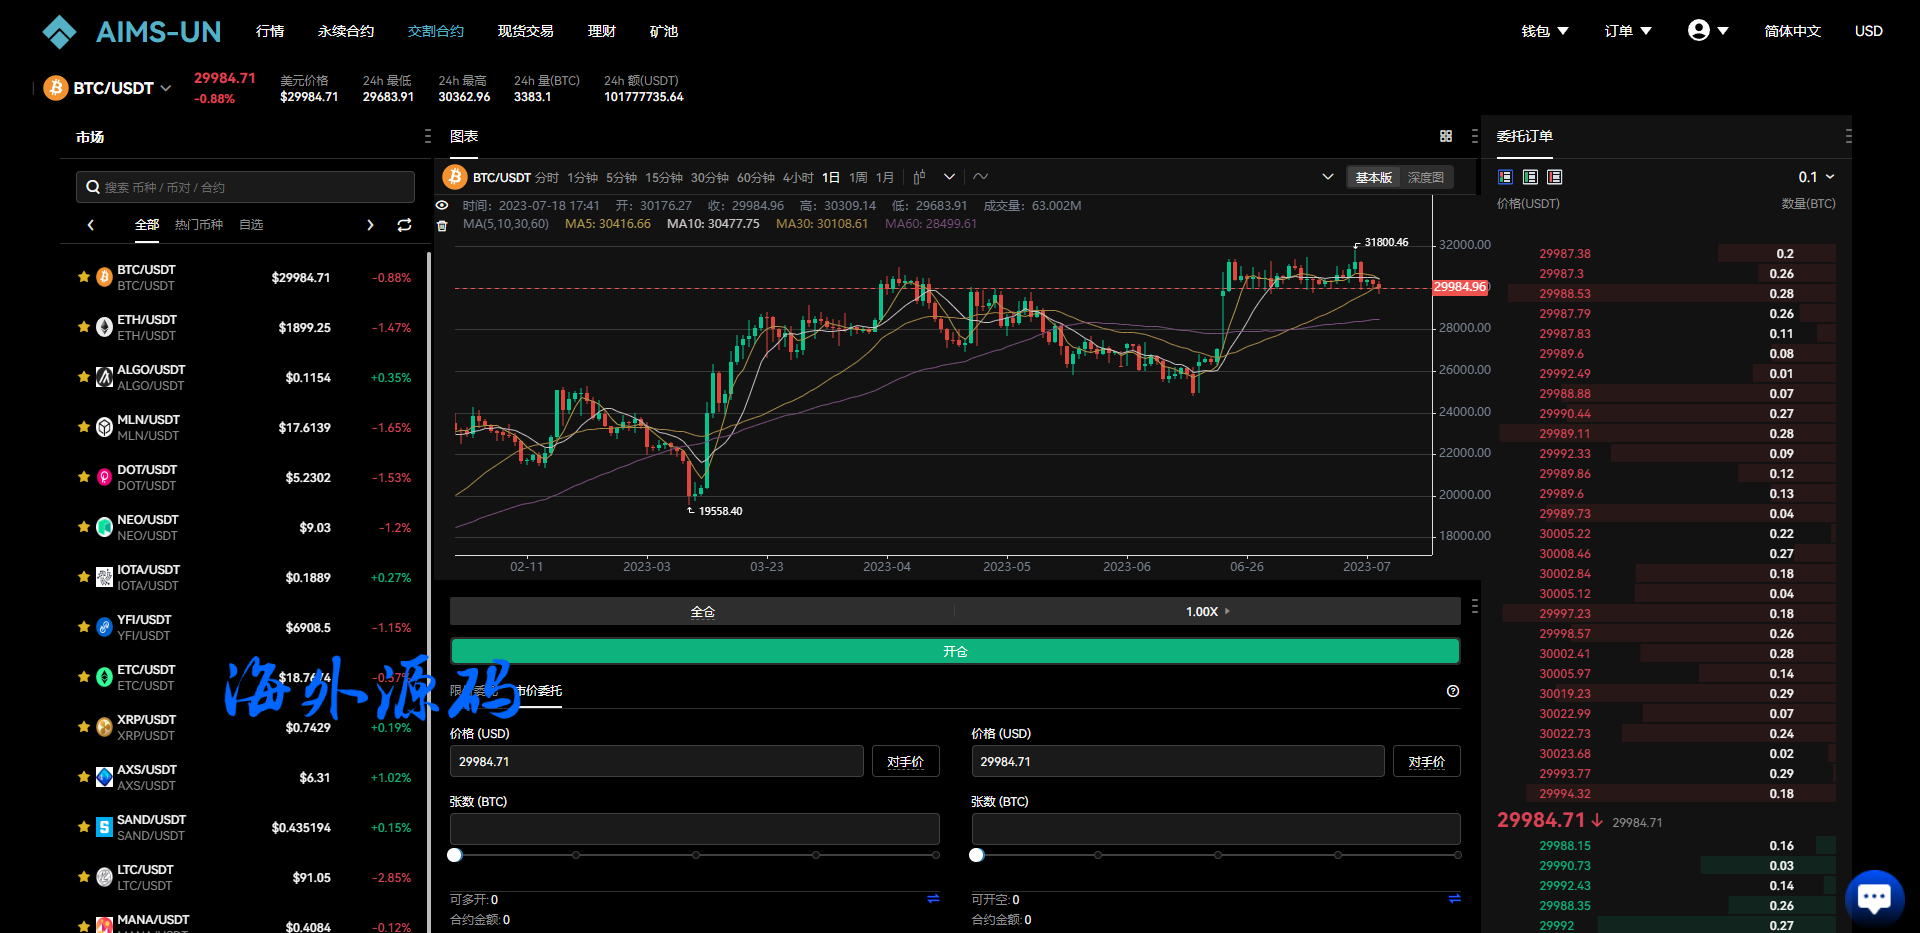
Task: Open the live chat support bubble
Action: click(1874, 897)
